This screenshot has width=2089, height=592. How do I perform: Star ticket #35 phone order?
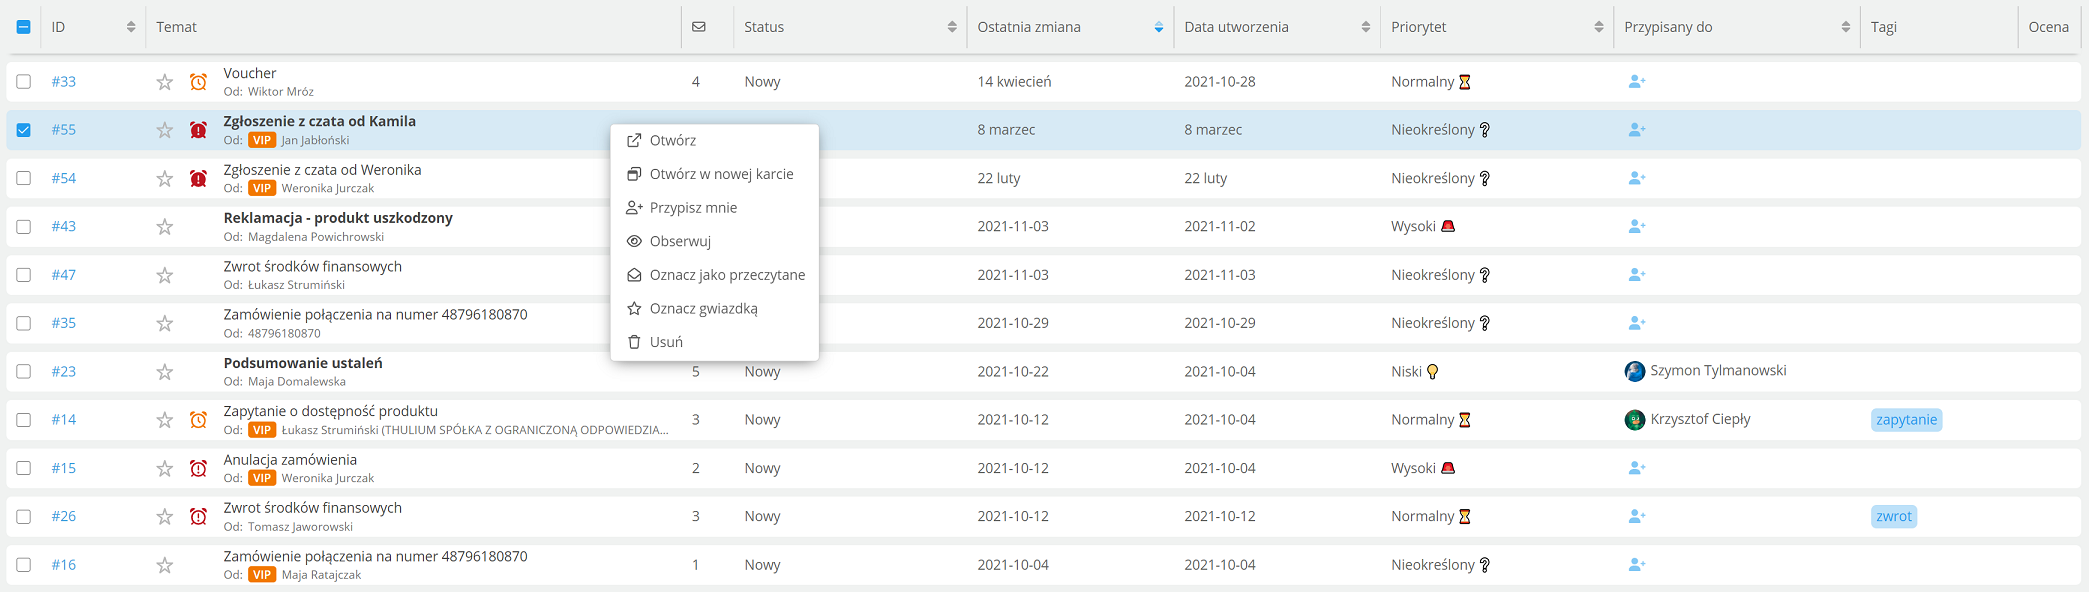pos(165,323)
